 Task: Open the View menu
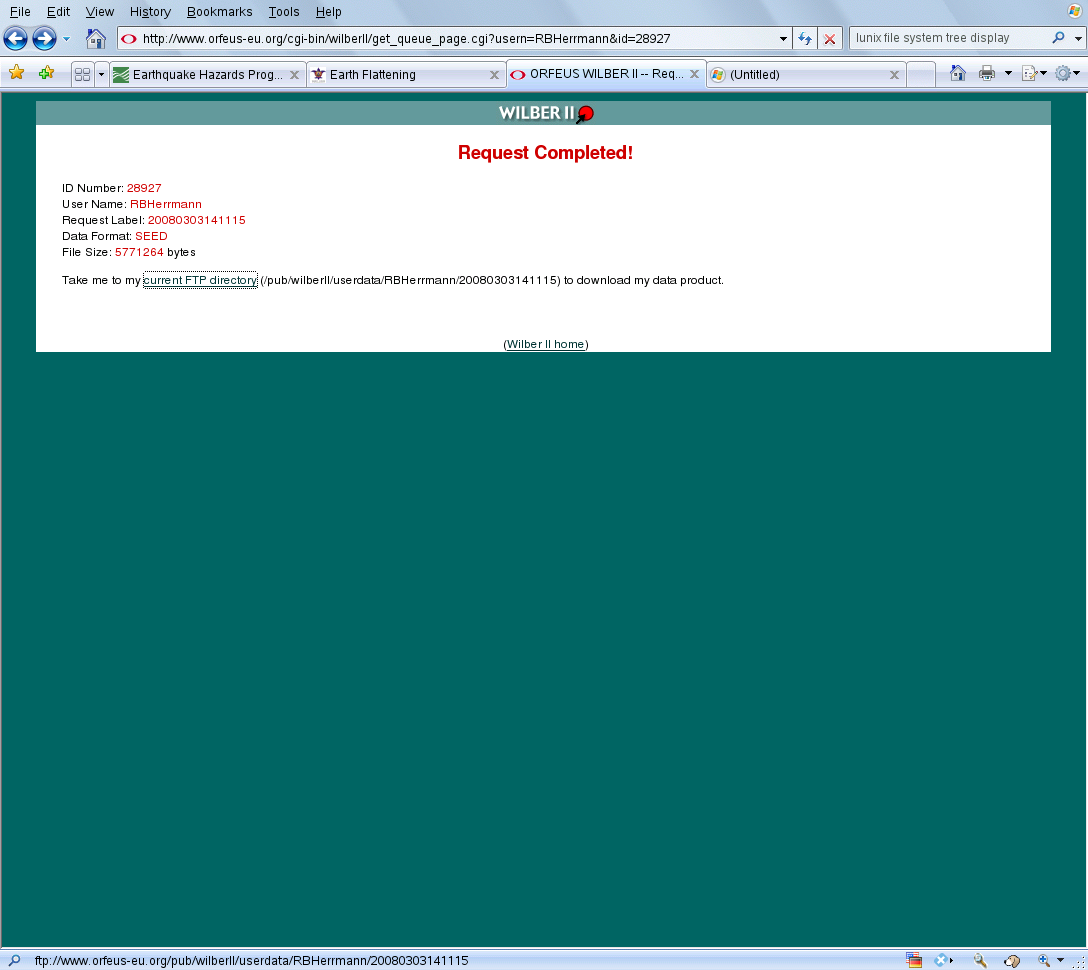(99, 12)
